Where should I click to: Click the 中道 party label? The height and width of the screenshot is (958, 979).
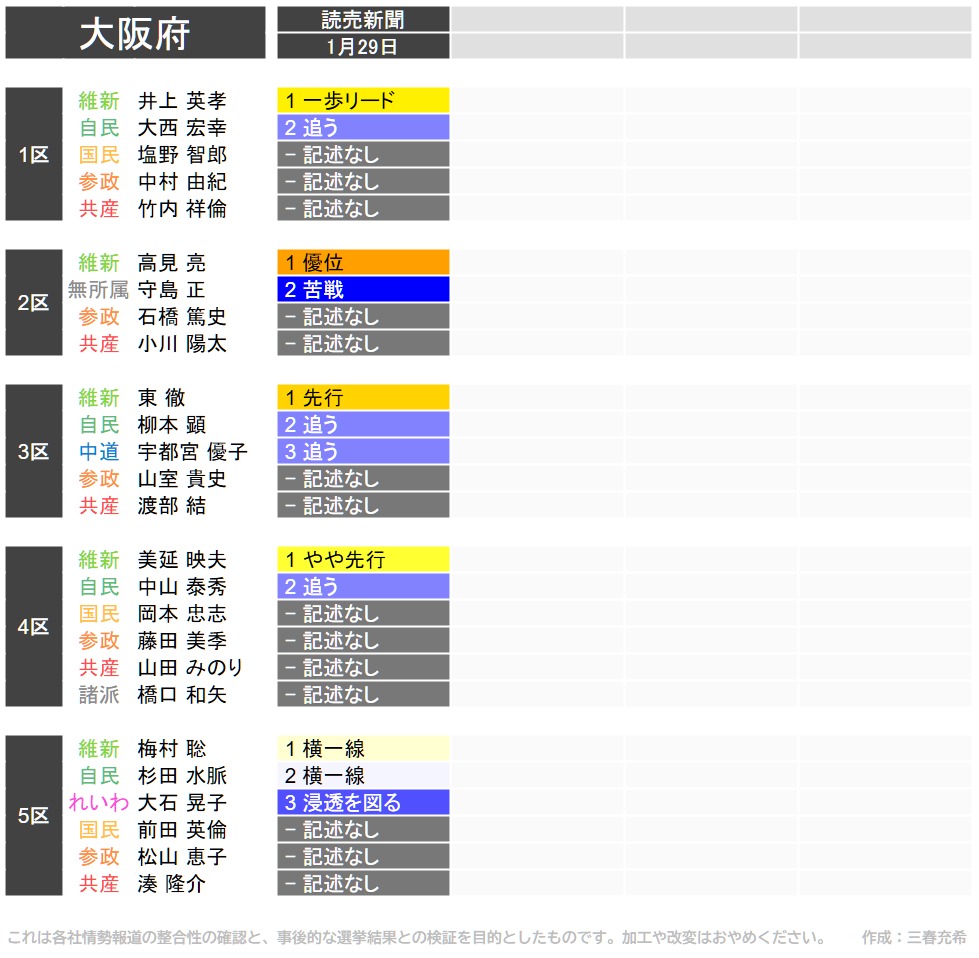(x=99, y=452)
